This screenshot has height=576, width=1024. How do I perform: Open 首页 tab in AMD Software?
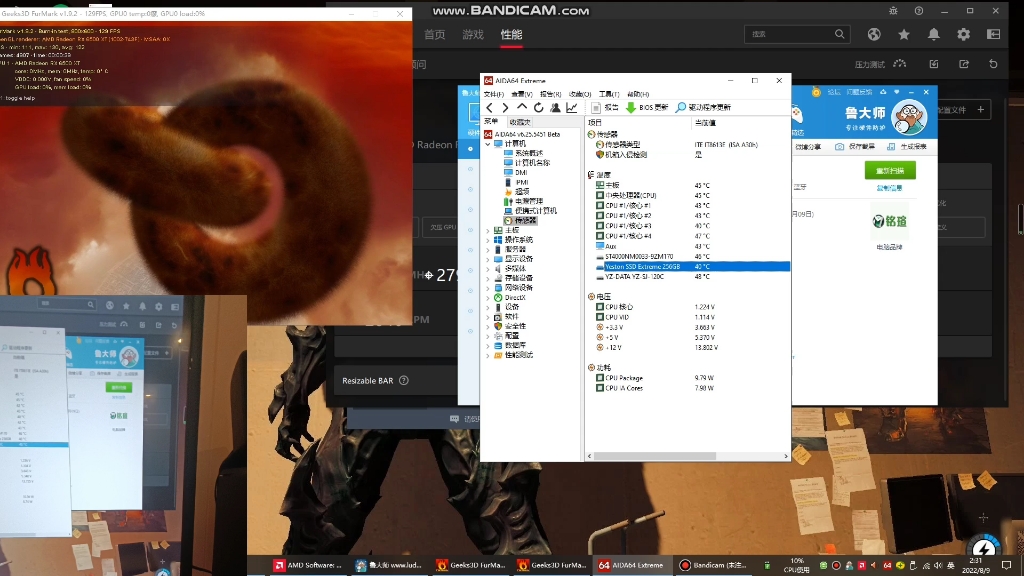click(435, 35)
